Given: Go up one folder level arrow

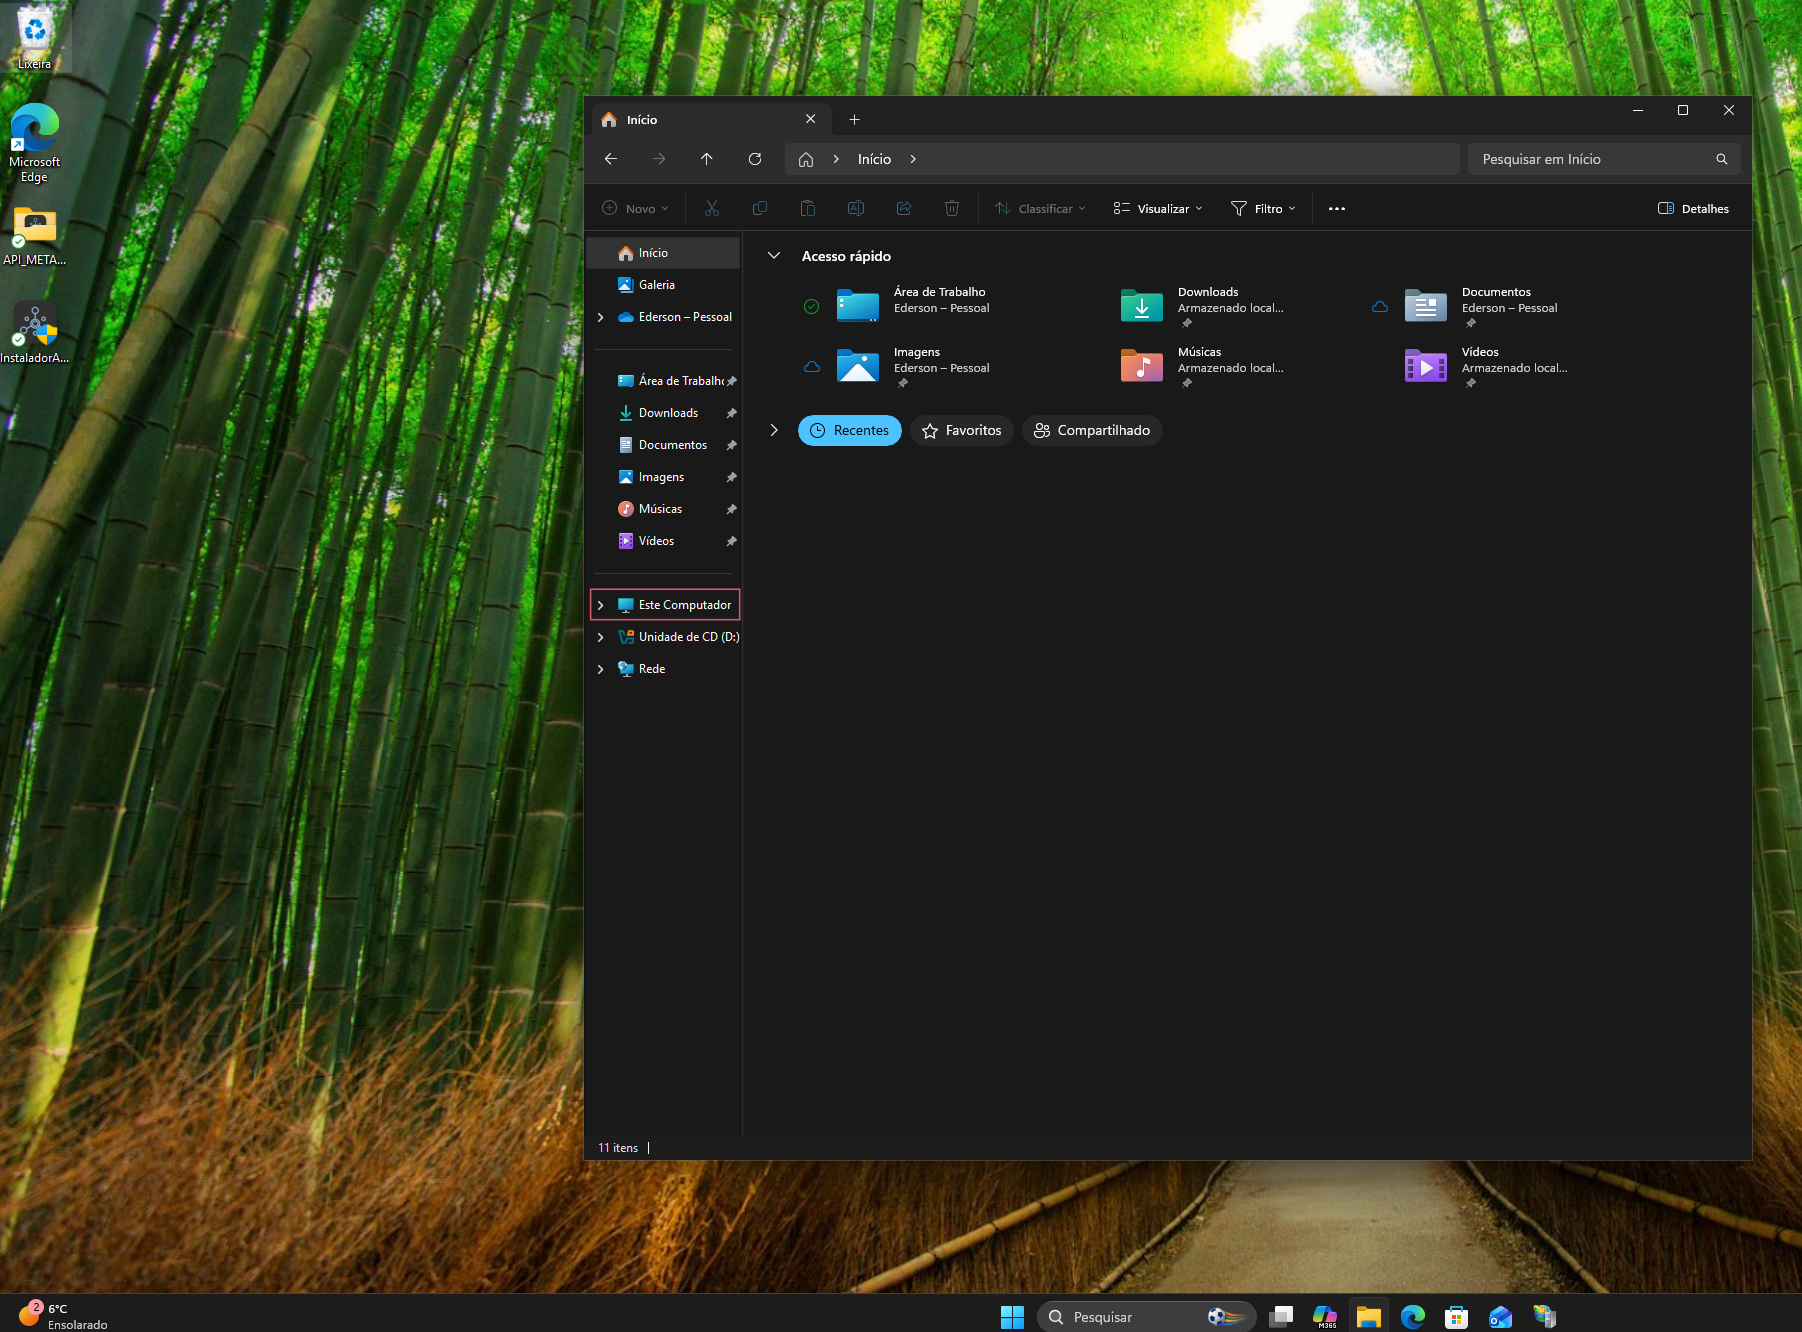Looking at the screenshot, I should 707,159.
